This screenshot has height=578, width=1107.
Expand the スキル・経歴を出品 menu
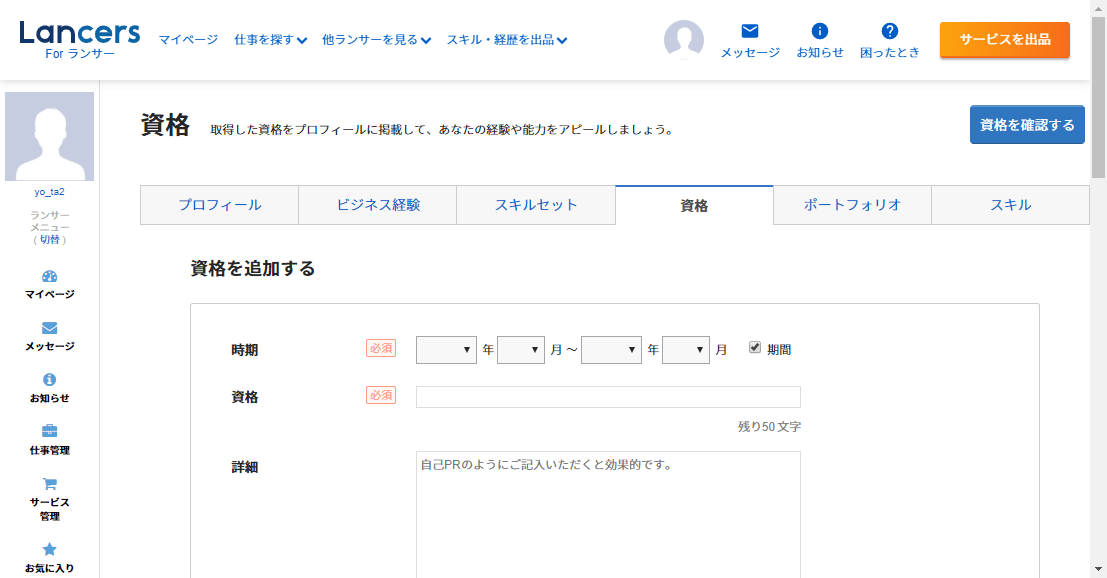pos(507,40)
